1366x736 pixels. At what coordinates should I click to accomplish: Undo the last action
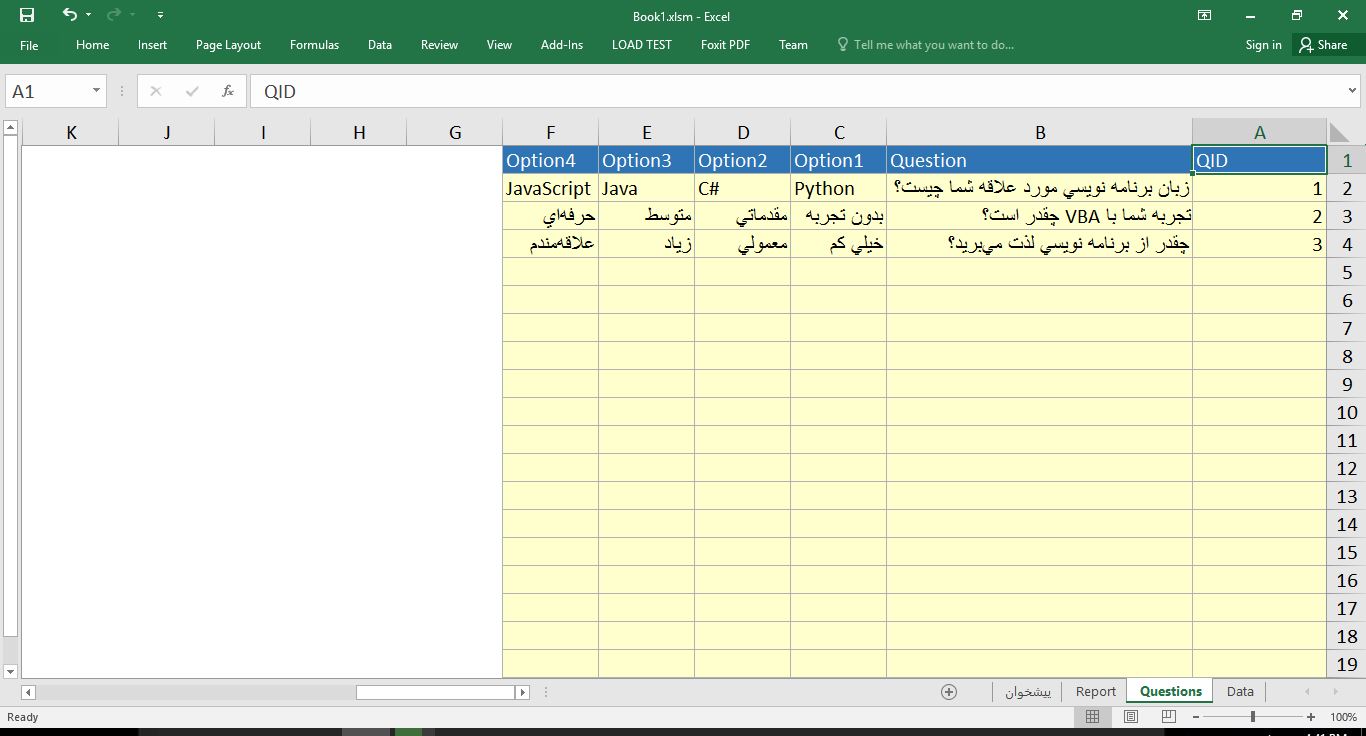pyautogui.click(x=69, y=15)
